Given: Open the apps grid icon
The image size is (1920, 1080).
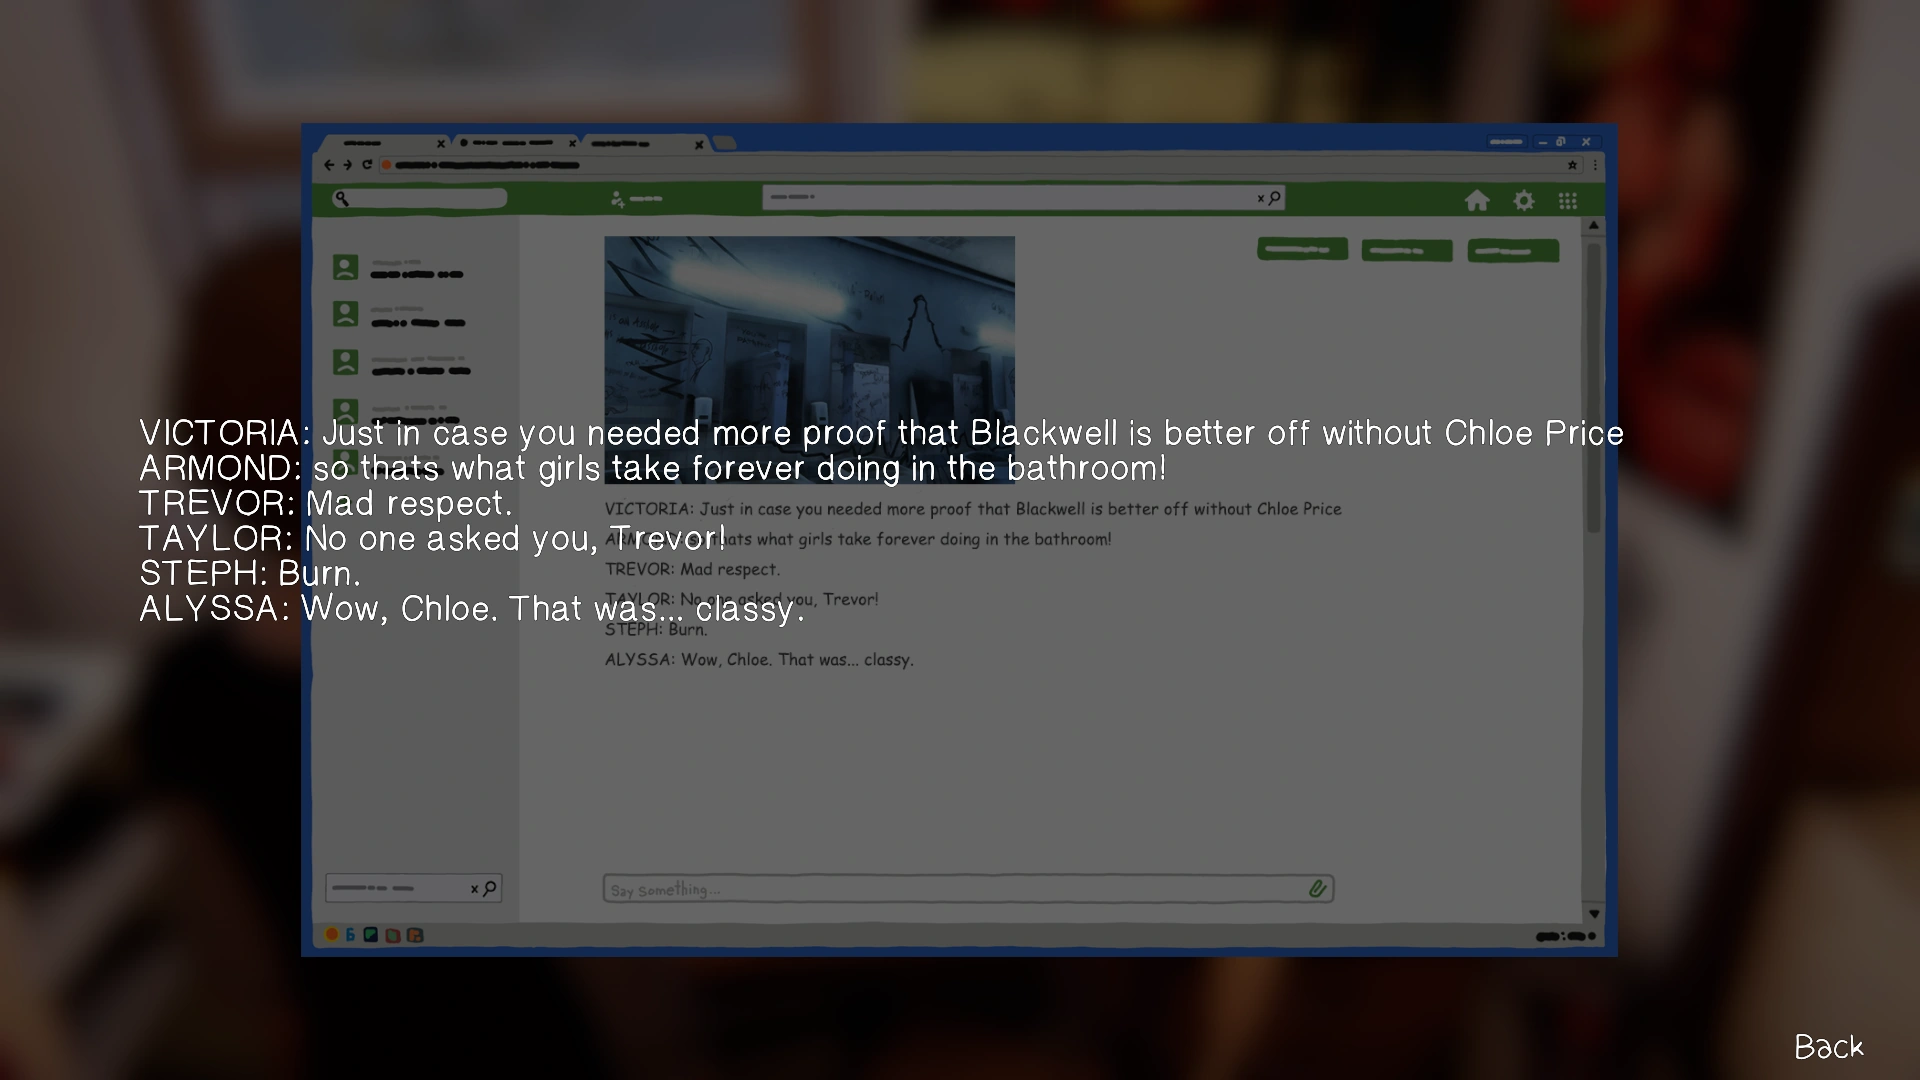Looking at the screenshot, I should click(1567, 201).
